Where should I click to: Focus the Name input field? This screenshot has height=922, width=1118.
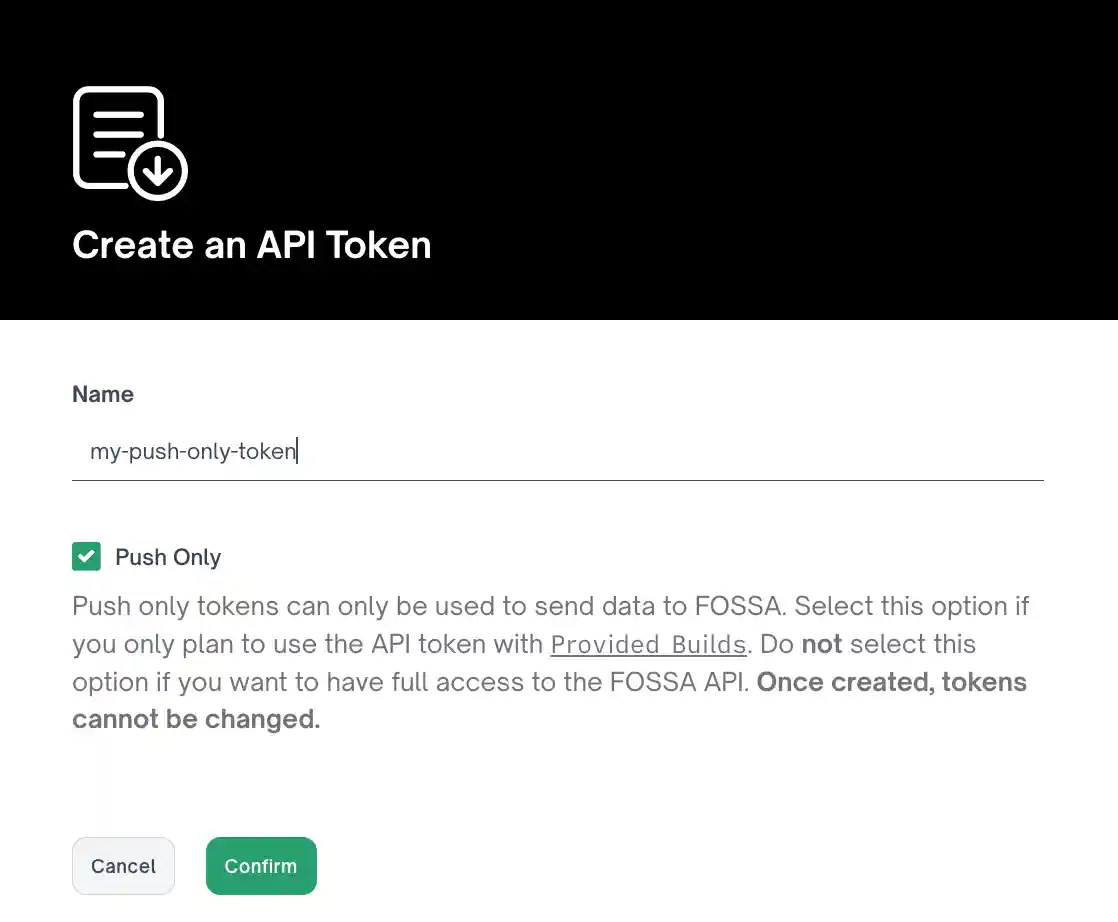557,452
